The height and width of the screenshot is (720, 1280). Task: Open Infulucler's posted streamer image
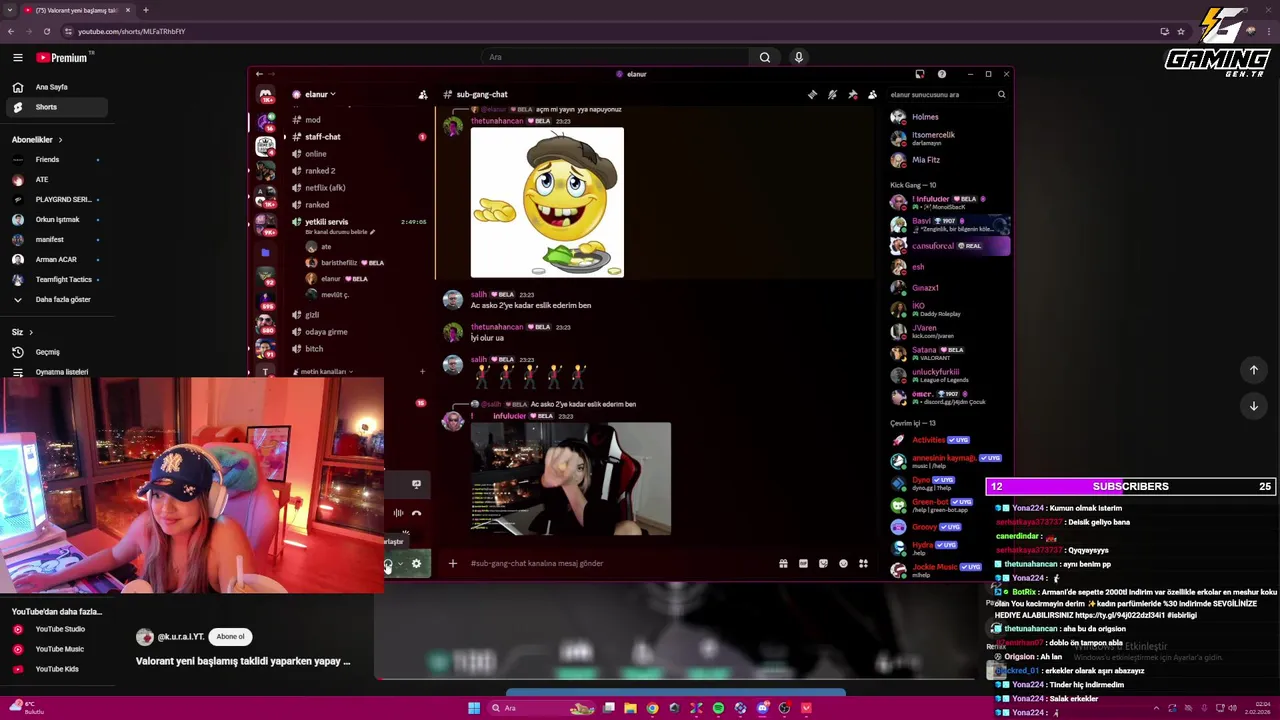[571, 479]
